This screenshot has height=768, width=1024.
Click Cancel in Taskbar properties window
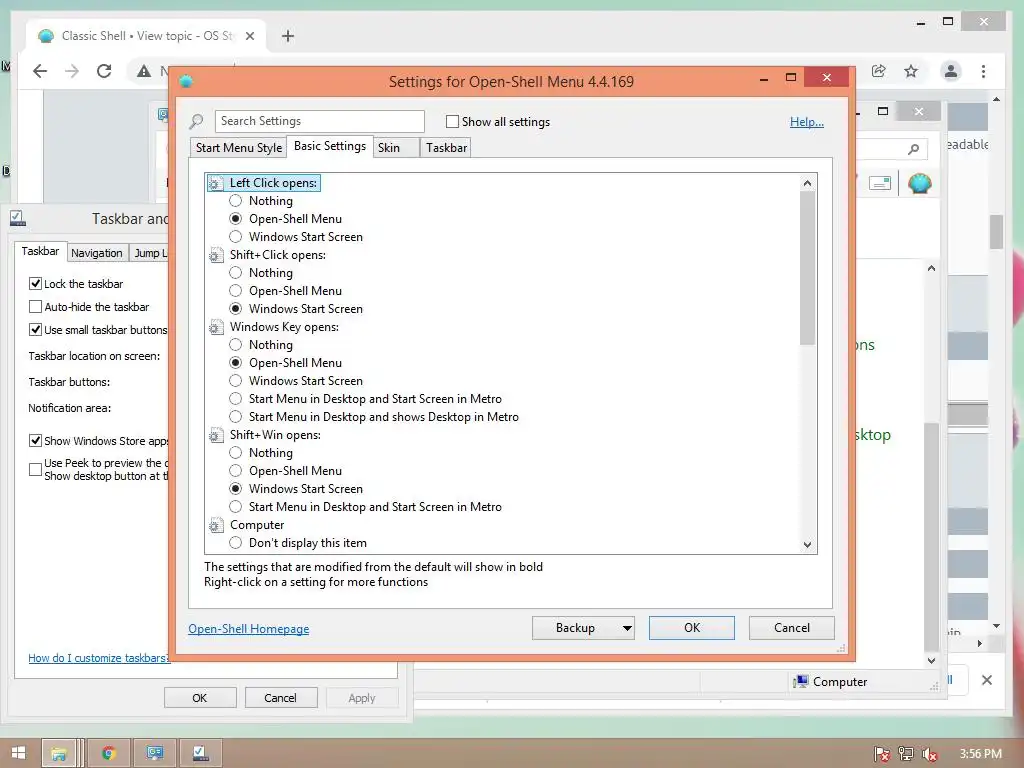[280, 698]
